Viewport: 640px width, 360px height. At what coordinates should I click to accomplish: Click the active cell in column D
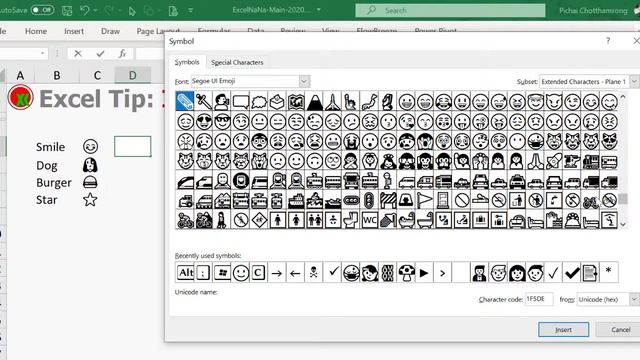pos(133,147)
